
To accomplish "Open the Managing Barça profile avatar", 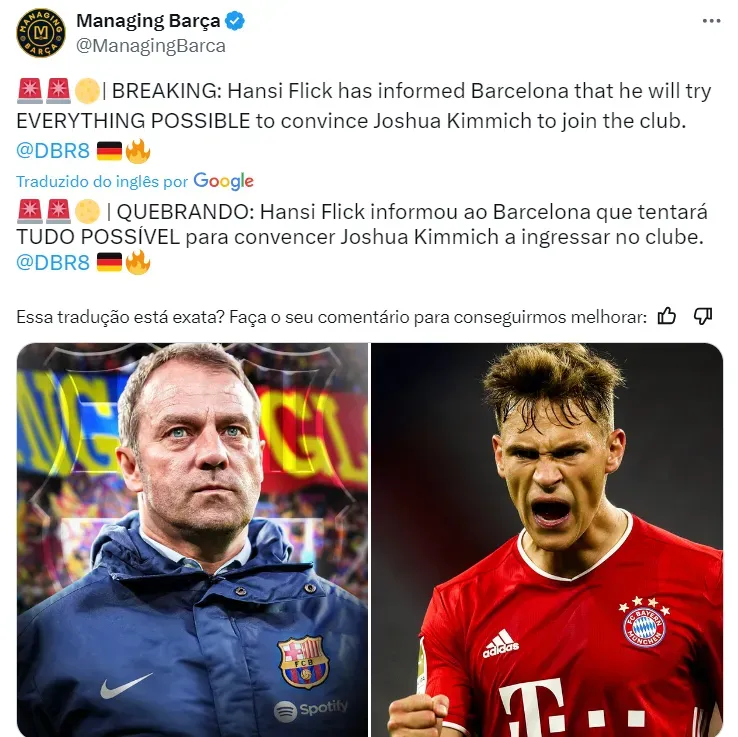I will (40, 32).
